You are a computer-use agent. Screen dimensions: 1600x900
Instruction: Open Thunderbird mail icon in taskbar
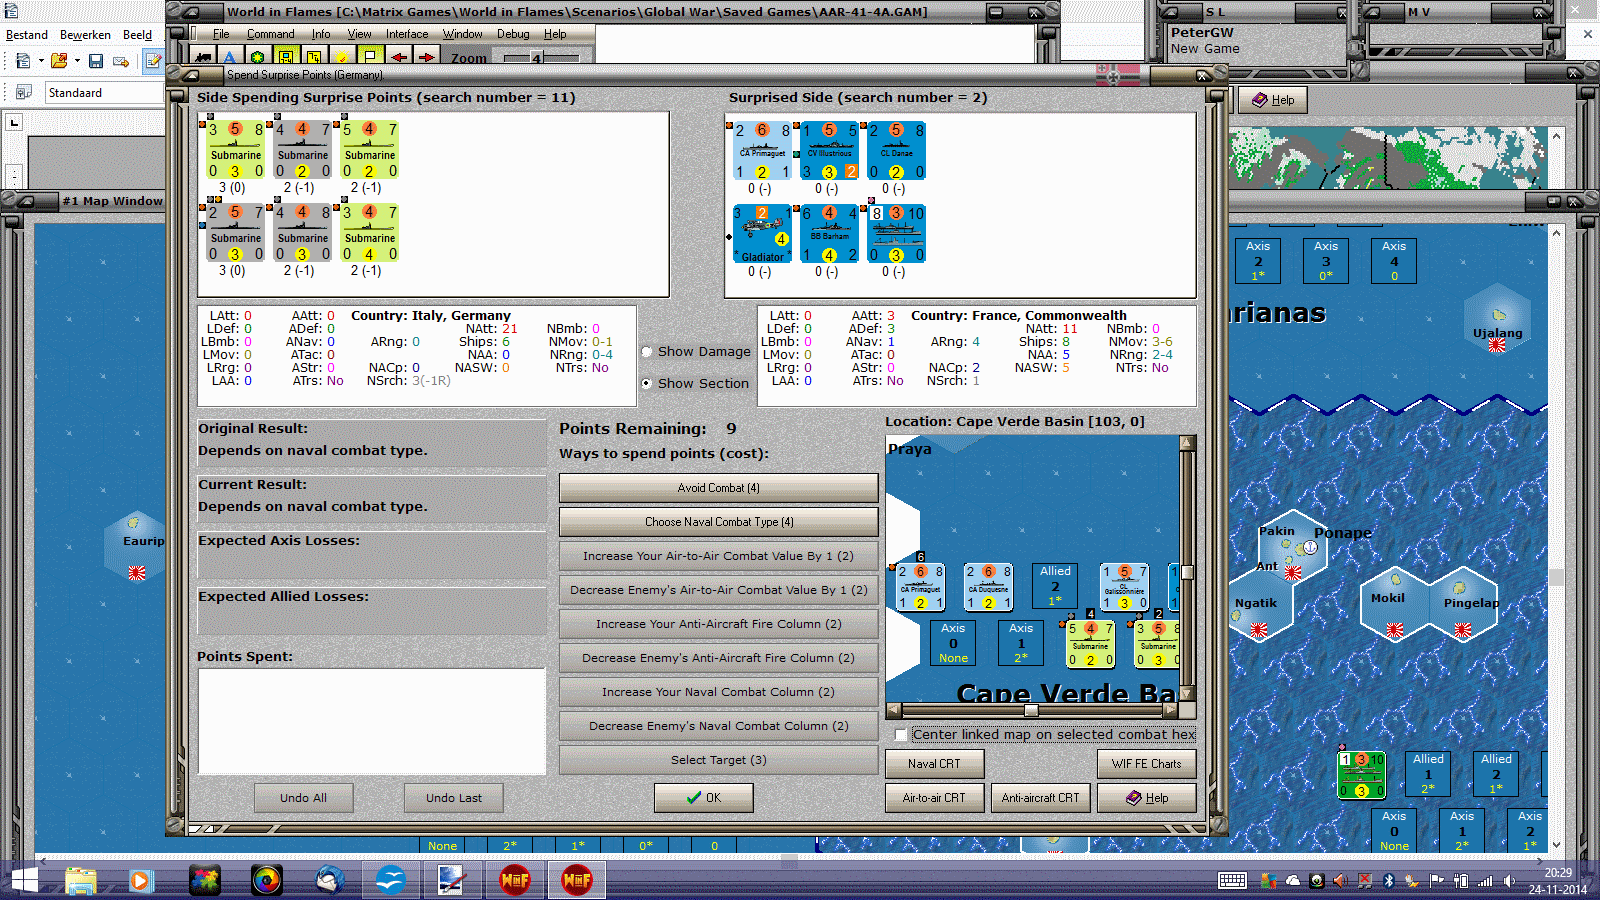click(329, 880)
